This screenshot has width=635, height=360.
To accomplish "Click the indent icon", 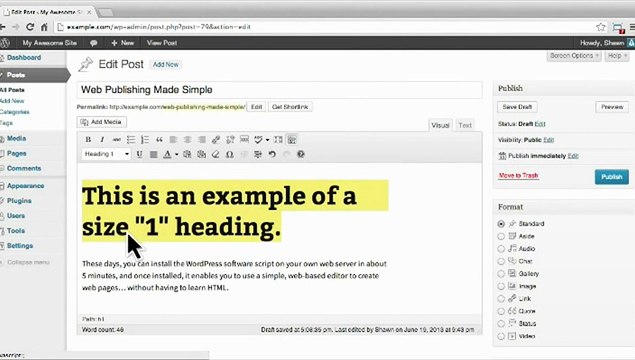I will [x=258, y=154].
